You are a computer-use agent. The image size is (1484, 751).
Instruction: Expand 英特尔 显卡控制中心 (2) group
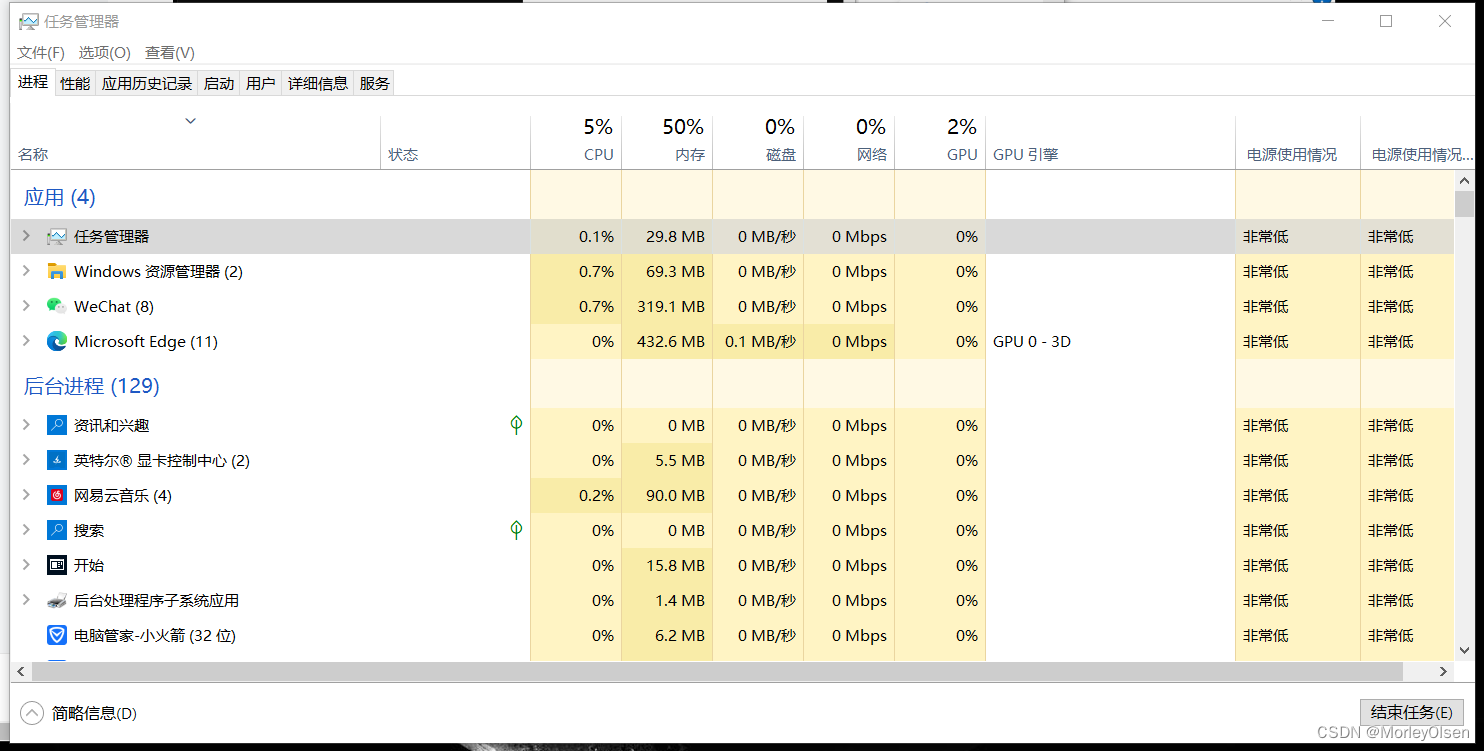(26, 460)
